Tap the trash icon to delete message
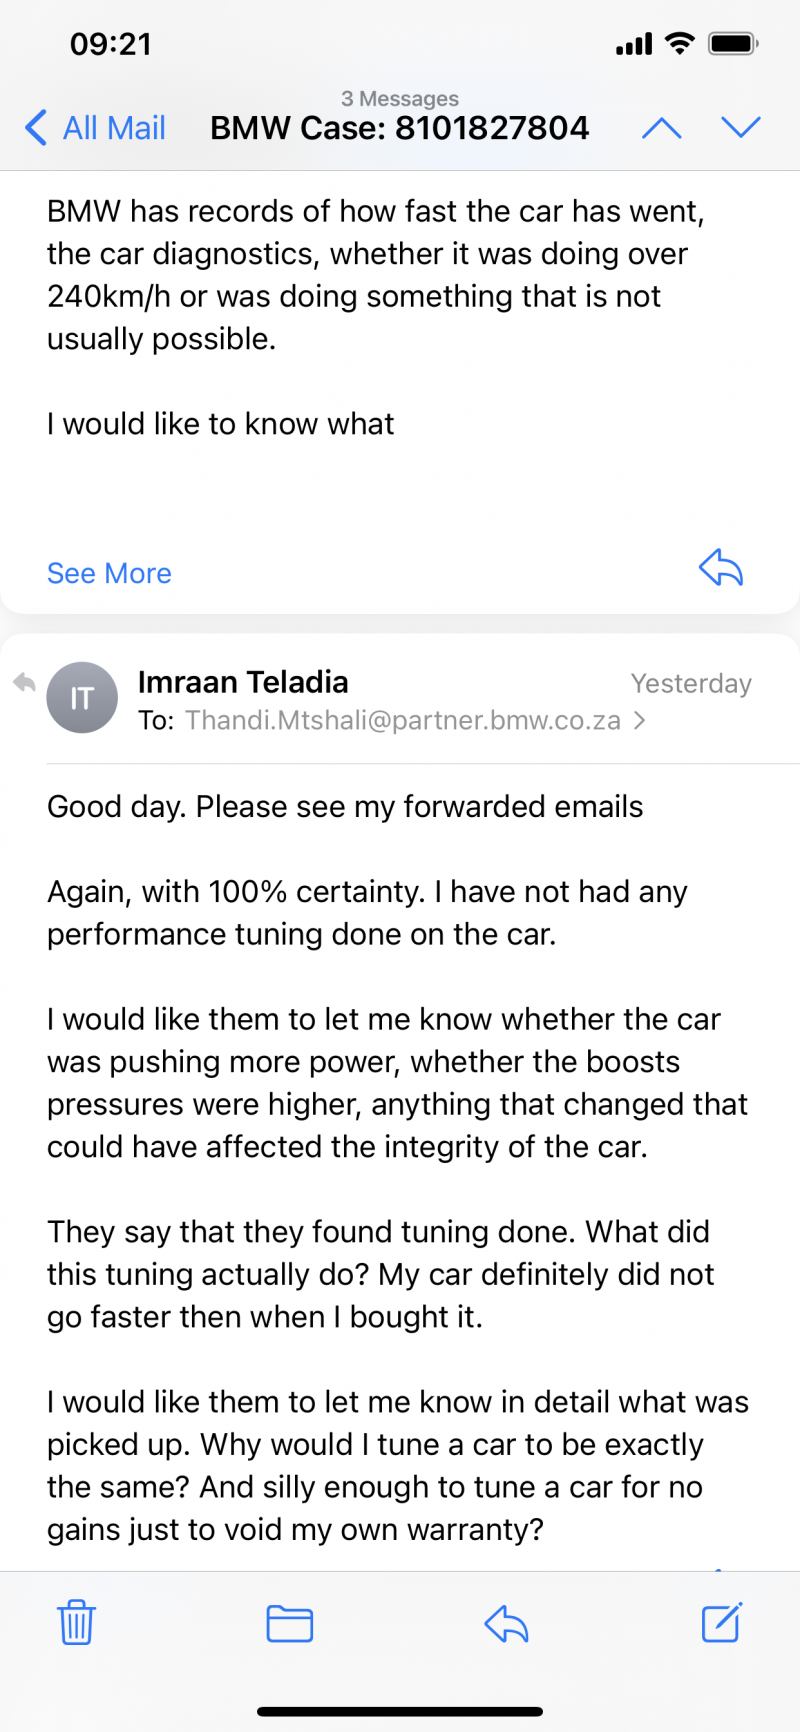The height and width of the screenshot is (1732, 800). 76,1622
